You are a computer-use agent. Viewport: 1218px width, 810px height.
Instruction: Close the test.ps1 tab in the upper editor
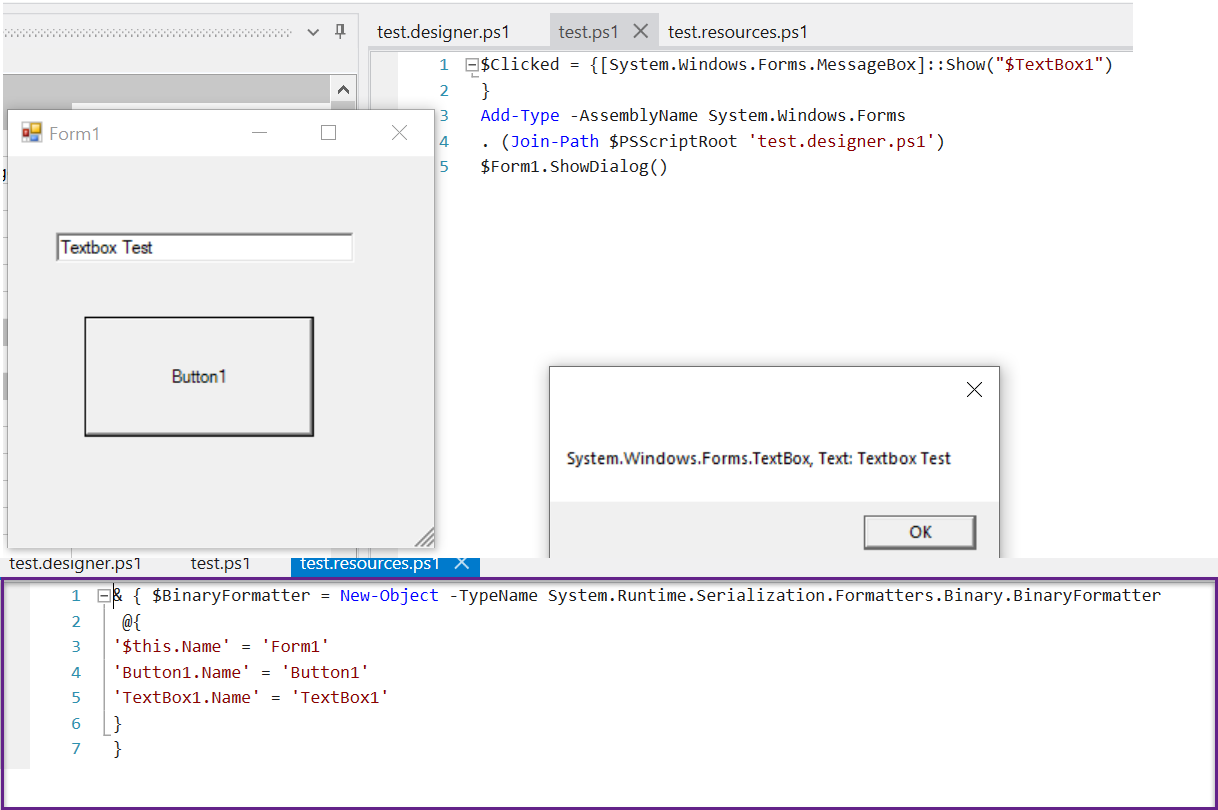(641, 31)
